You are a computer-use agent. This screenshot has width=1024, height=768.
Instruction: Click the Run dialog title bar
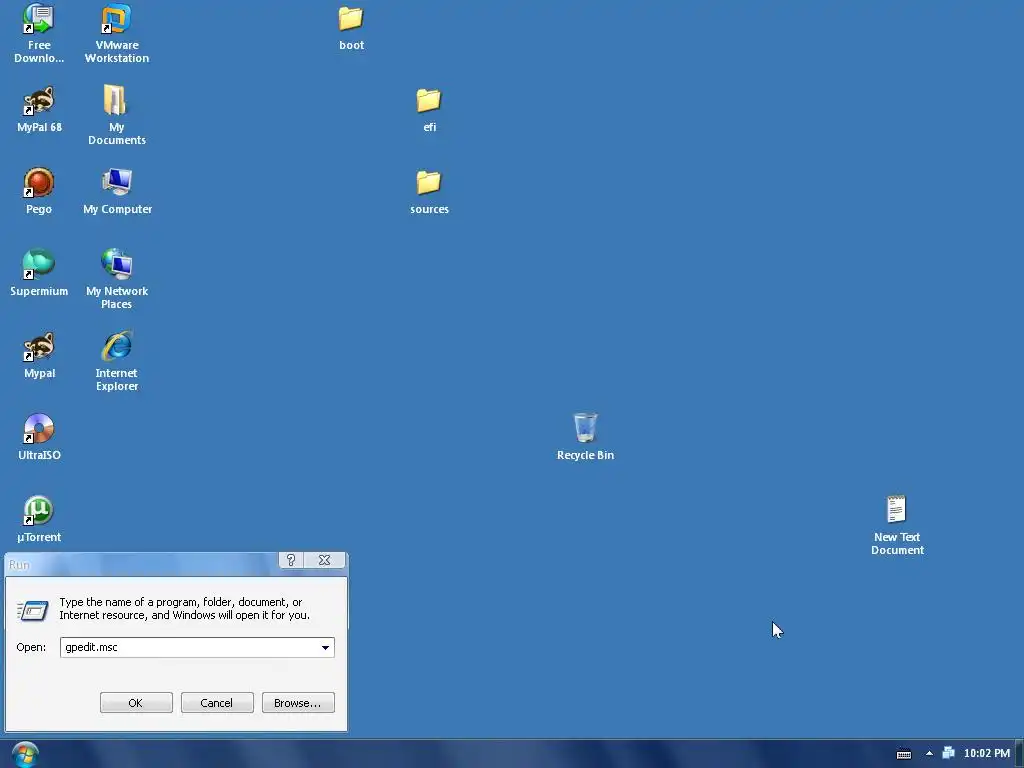[144, 564]
